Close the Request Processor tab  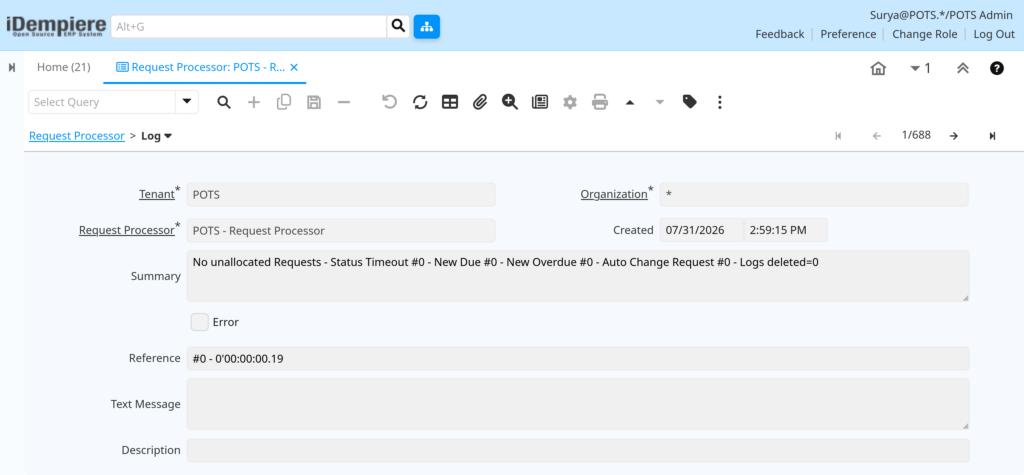tap(294, 67)
